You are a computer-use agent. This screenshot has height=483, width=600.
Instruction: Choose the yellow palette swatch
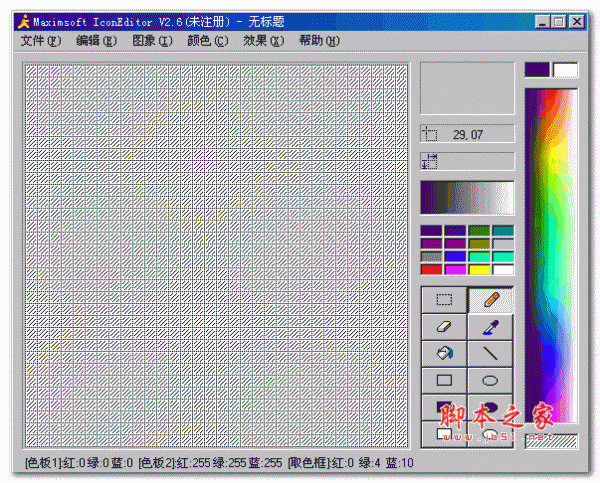479,269
